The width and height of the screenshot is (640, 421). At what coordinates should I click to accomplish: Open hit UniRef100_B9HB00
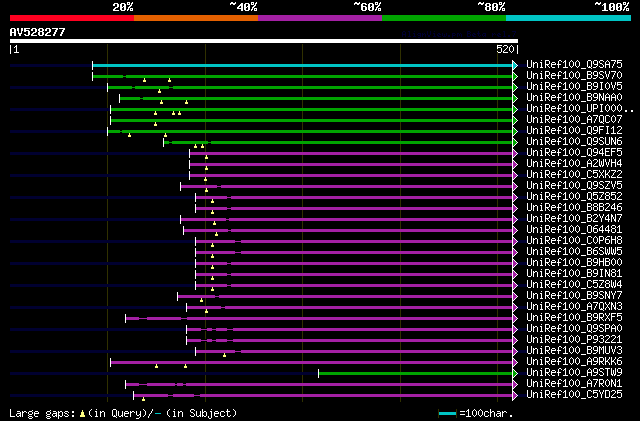pyautogui.click(x=574, y=263)
